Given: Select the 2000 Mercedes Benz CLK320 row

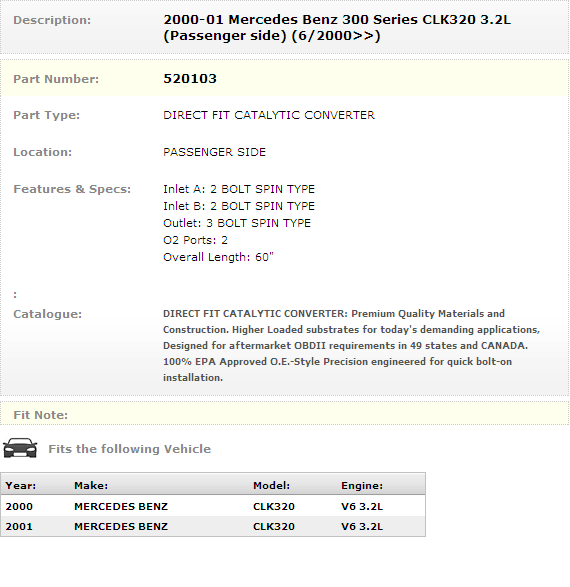Looking at the screenshot, I should click(213, 506).
